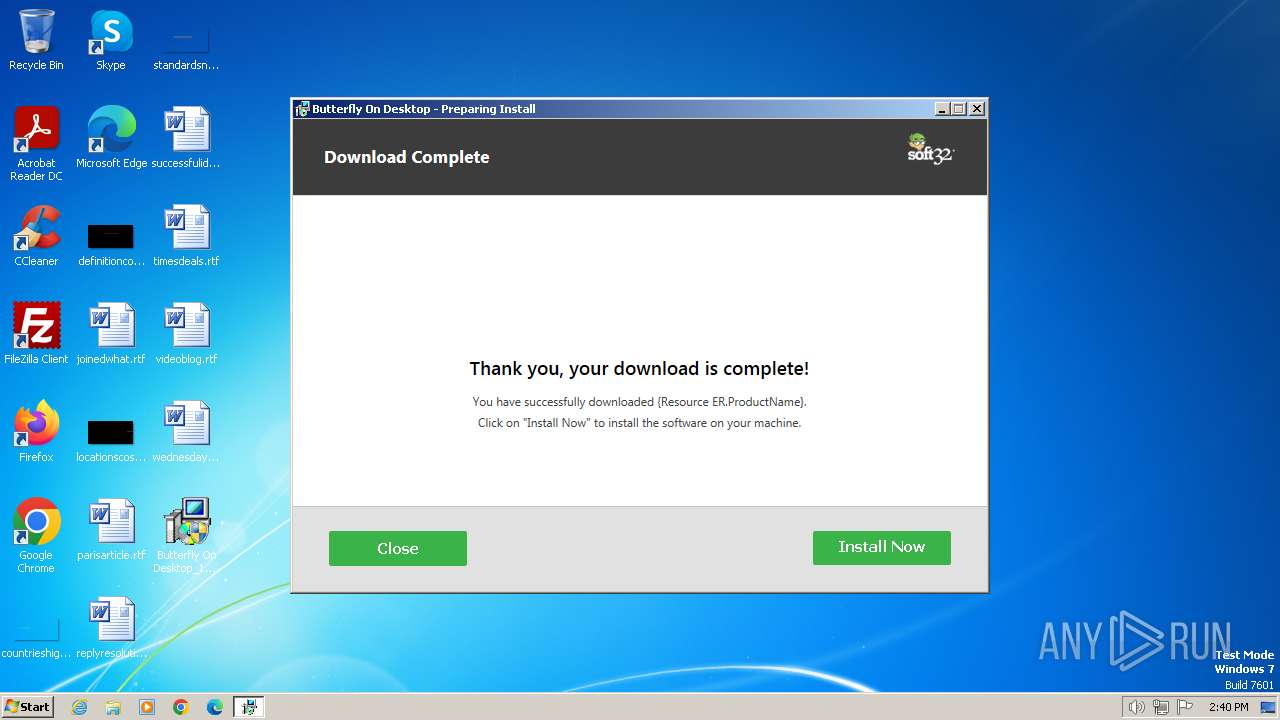This screenshot has width=1280, height=720.
Task: Click the 'Download Complete' header text
Action: (x=406, y=157)
